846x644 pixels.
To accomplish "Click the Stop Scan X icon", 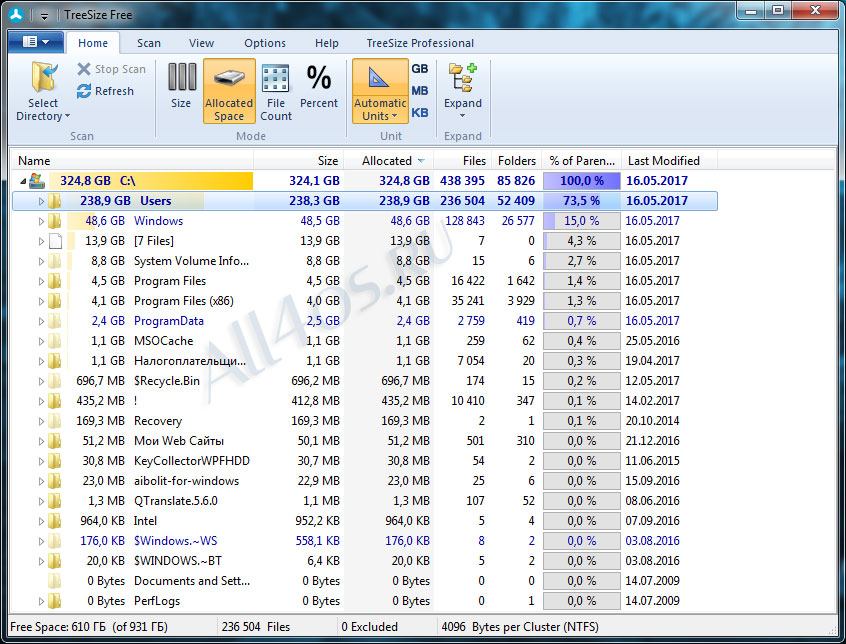I will [x=84, y=69].
